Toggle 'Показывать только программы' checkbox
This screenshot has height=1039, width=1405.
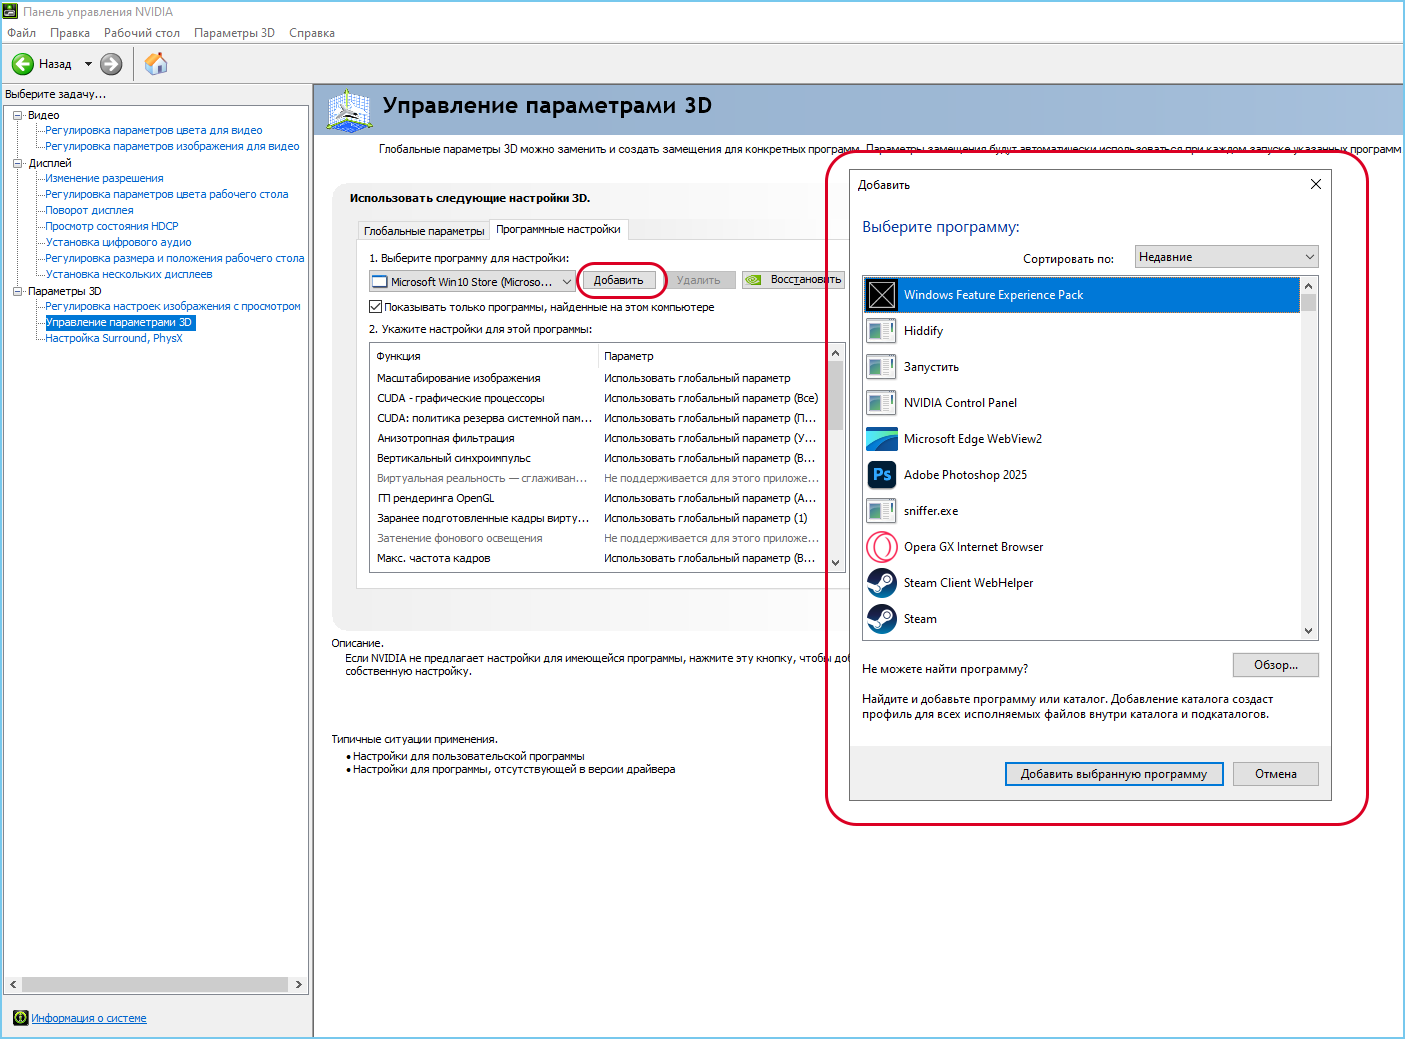(376, 307)
